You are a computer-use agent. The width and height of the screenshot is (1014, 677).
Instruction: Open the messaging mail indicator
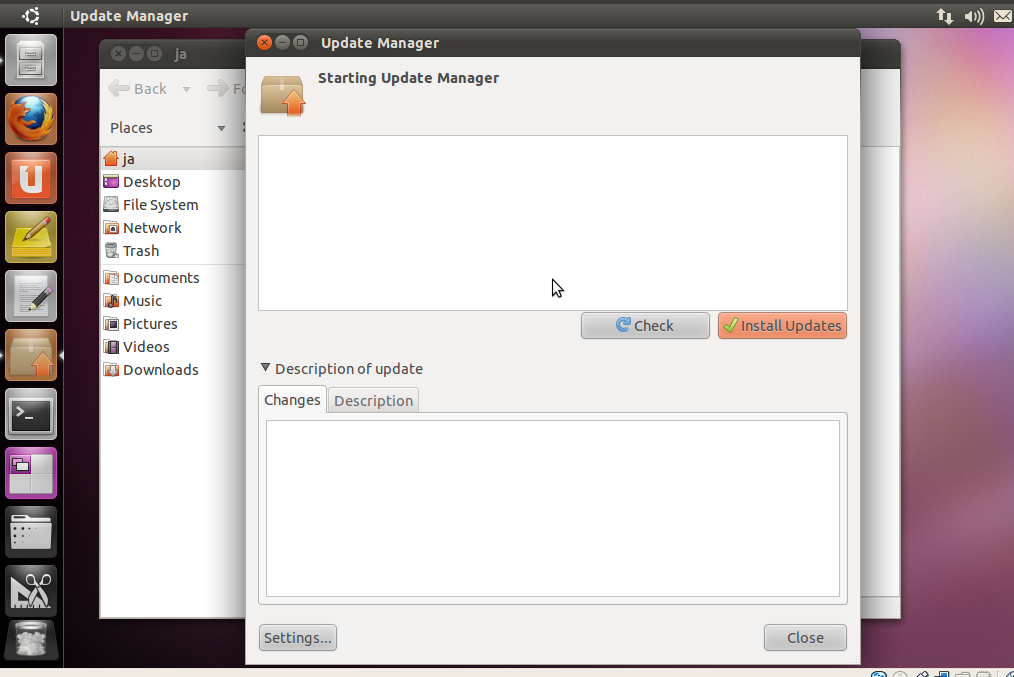coord(1003,16)
